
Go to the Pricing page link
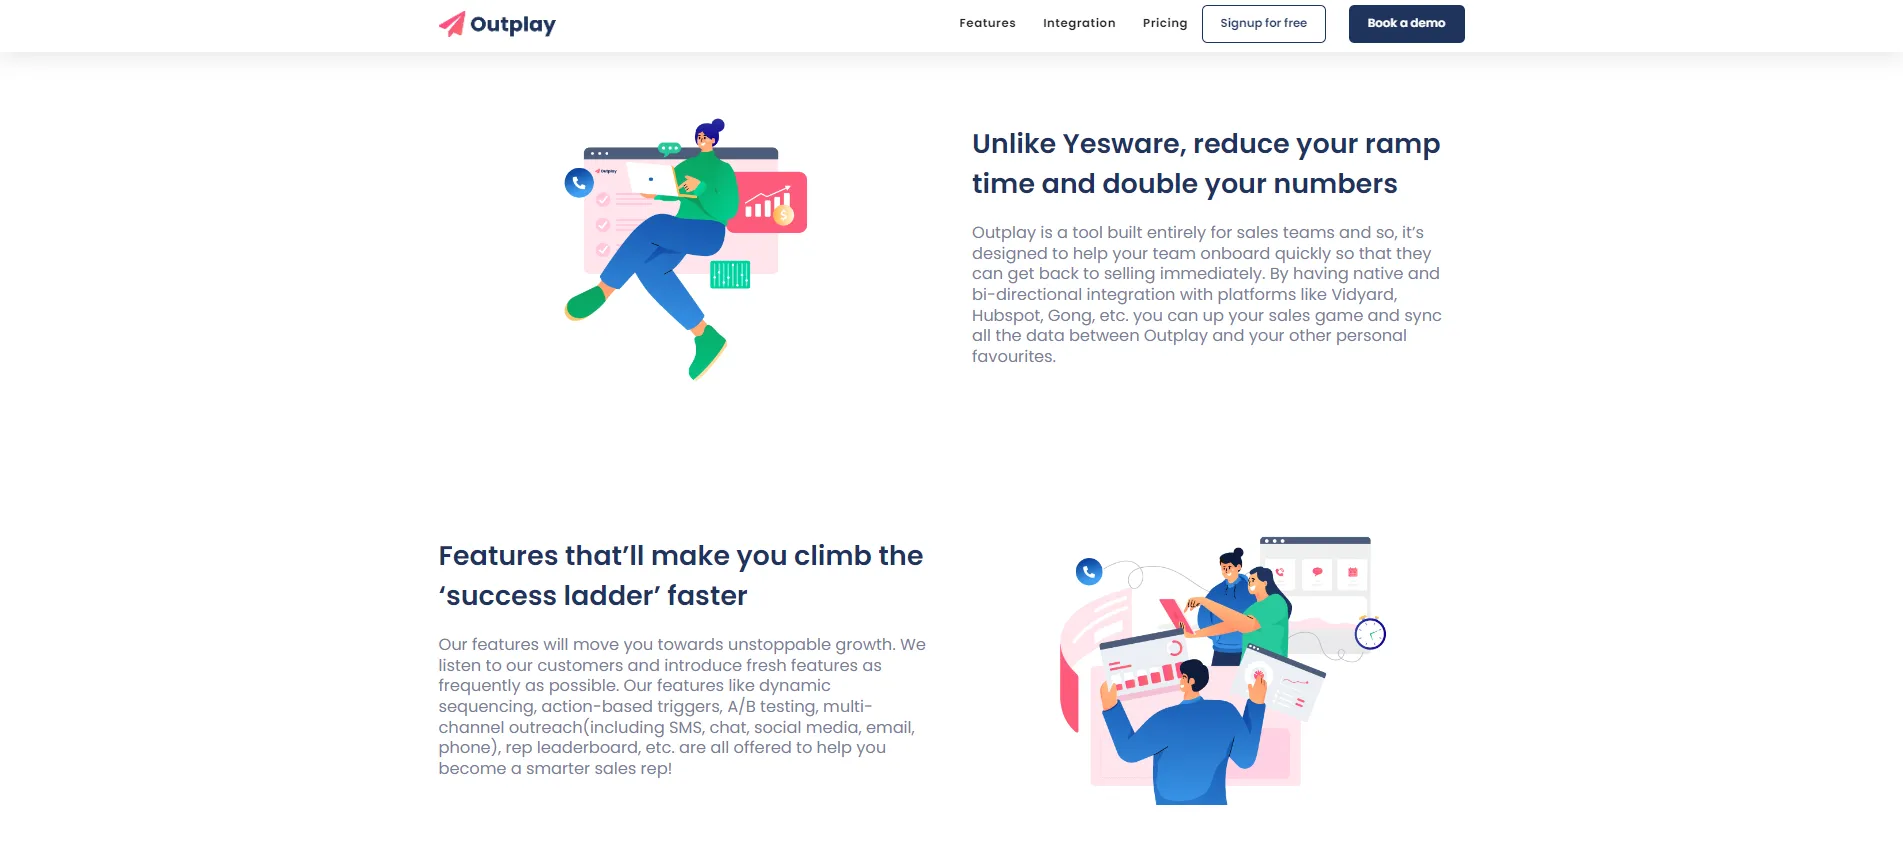pyautogui.click(x=1165, y=23)
